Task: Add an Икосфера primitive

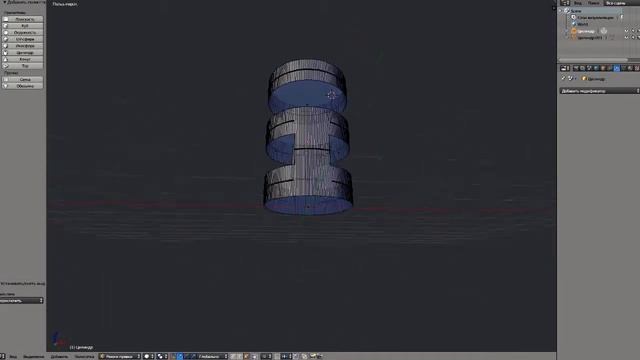Action: tap(22, 46)
